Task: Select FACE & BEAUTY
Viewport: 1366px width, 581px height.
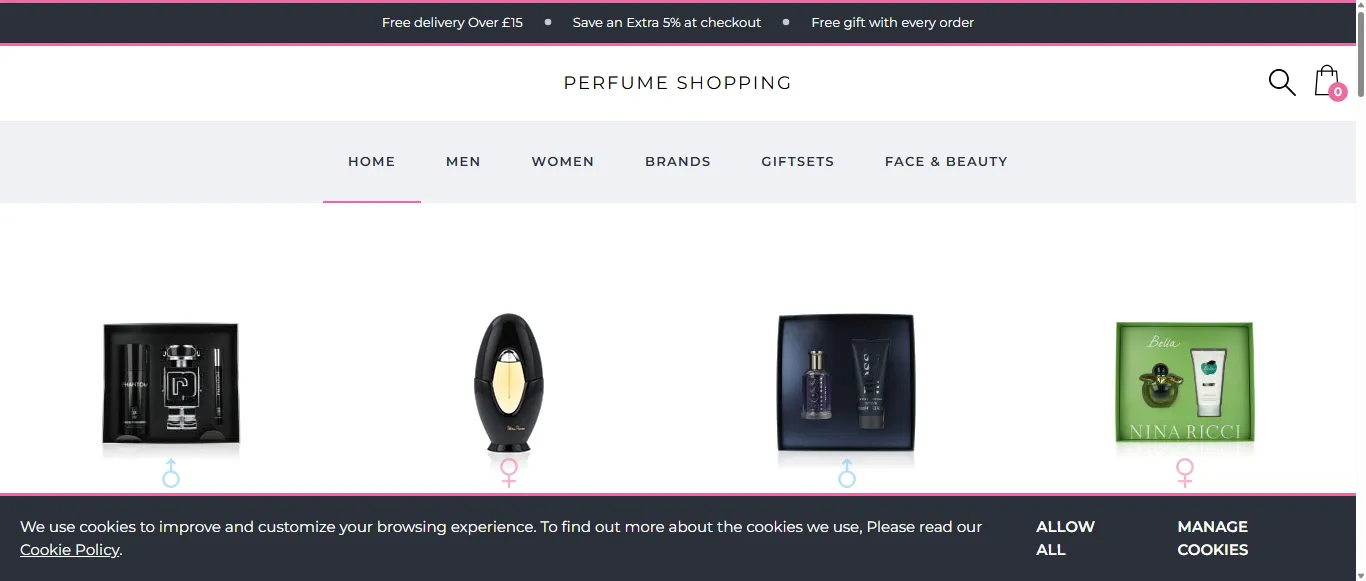Action: [x=945, y=161]
